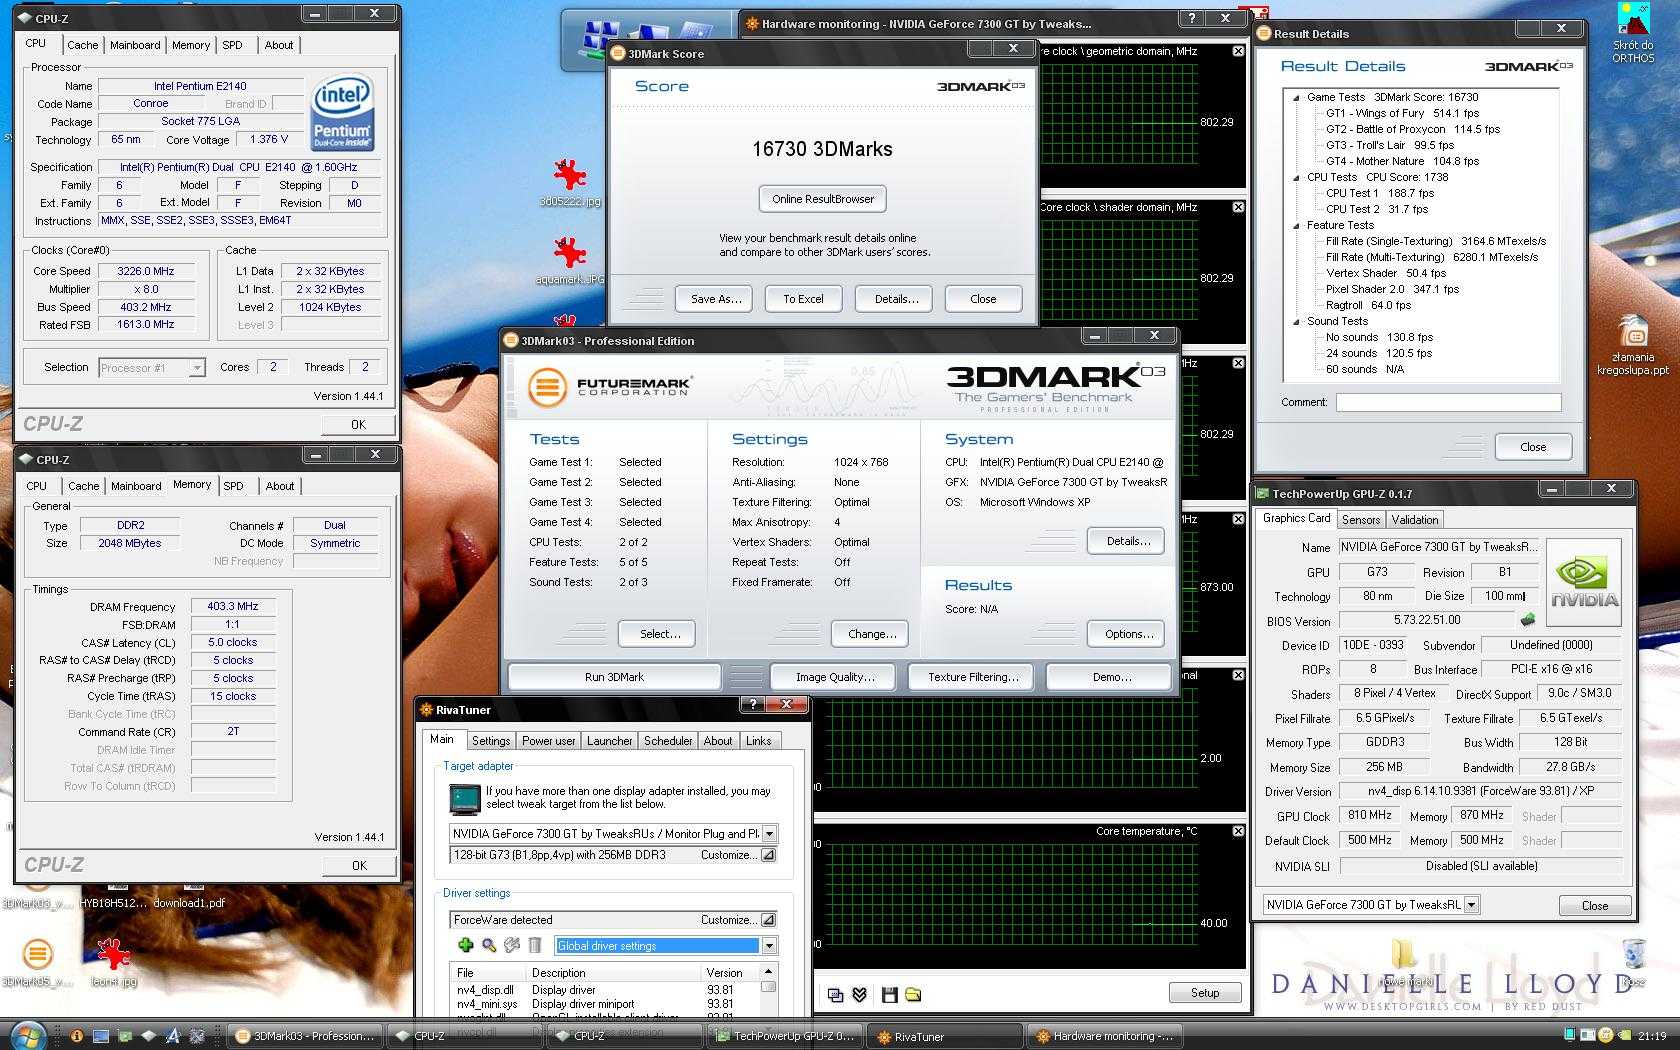The height and width of the screenshot is (1050, 1680).
Task: Open Power user tab in RivaTuner
Action: tap(548, 741)
